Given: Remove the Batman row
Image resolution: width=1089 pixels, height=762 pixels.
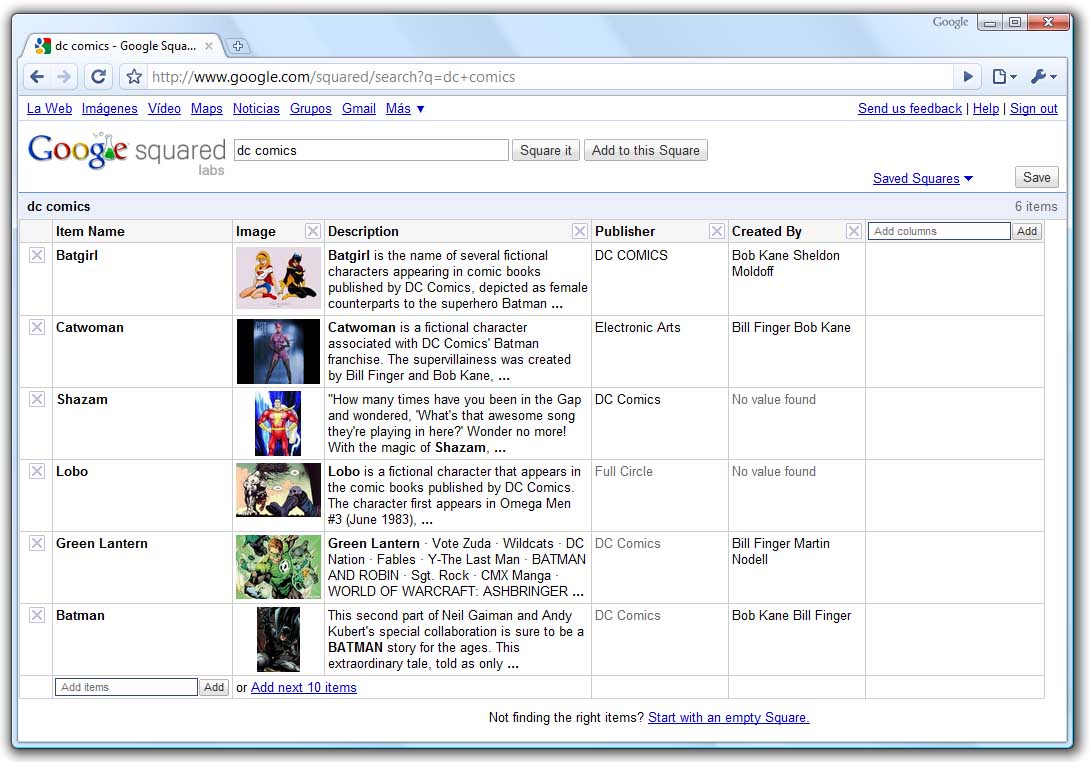Looking at the screenshot, I should click(37, 615).
